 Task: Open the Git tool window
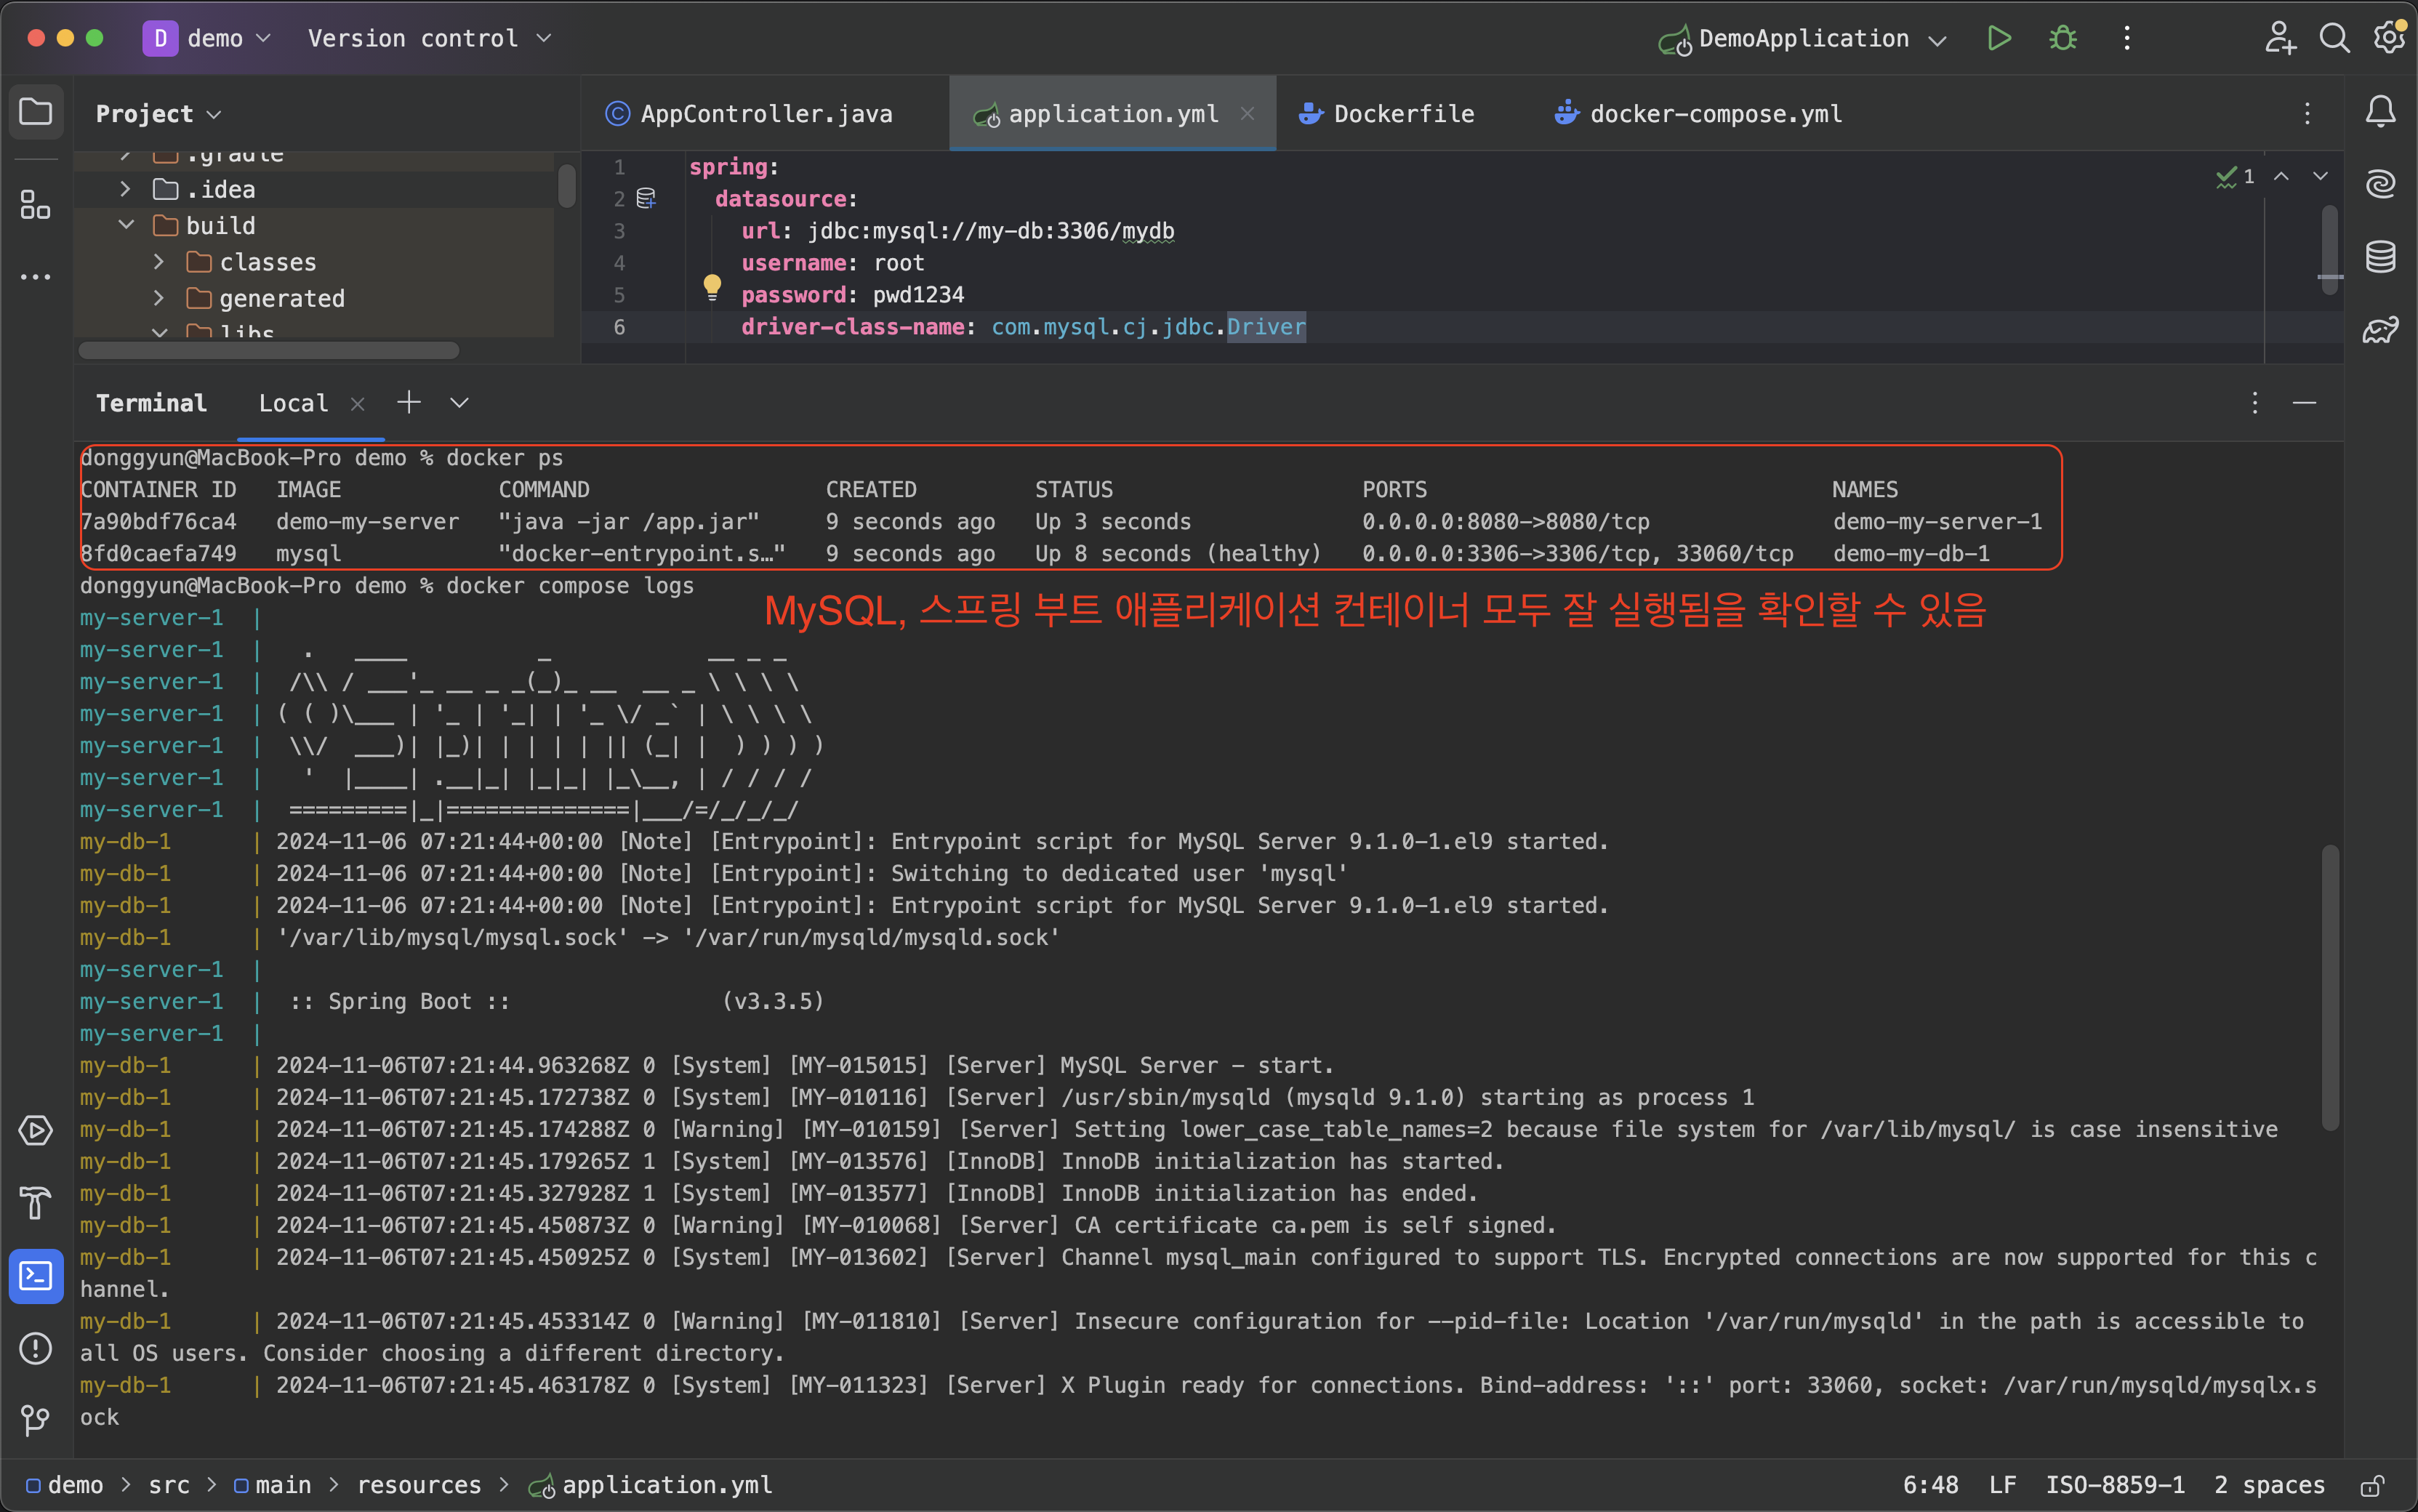pos(36,1420)
